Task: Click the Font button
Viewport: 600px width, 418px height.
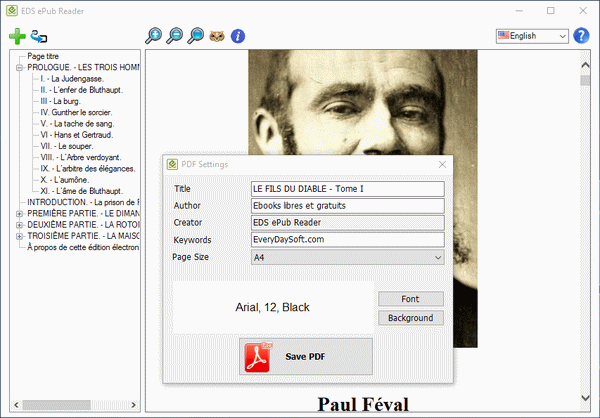Action: 411,299
